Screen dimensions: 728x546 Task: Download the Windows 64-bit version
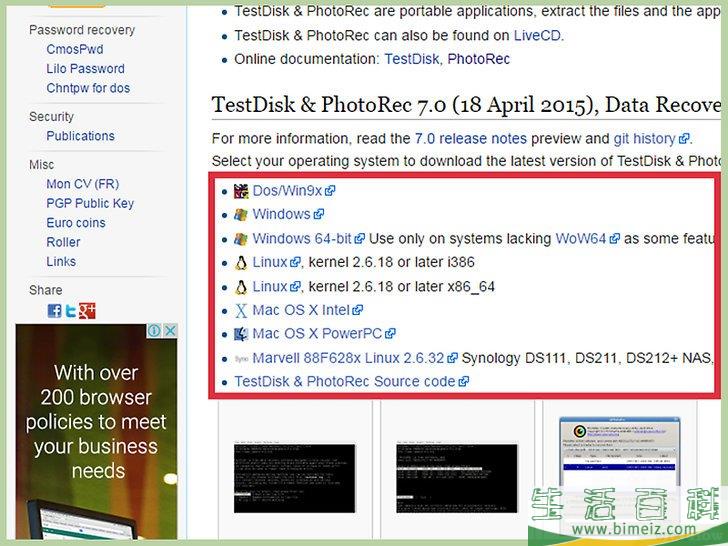302,239
